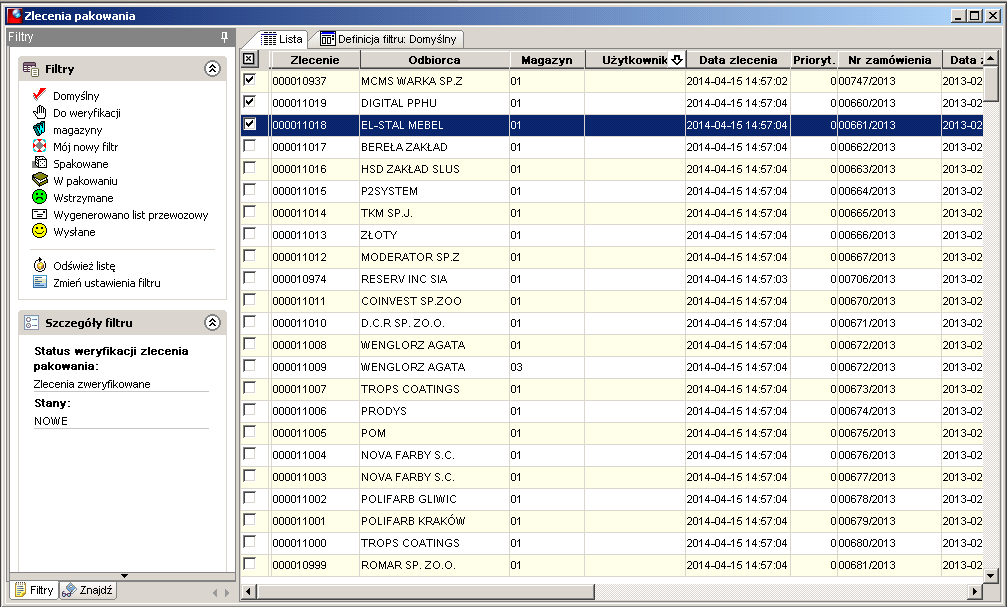Click the Lista tab grid icon
The height and width of the screenshot is (607, 1007).
coord(268,39)
